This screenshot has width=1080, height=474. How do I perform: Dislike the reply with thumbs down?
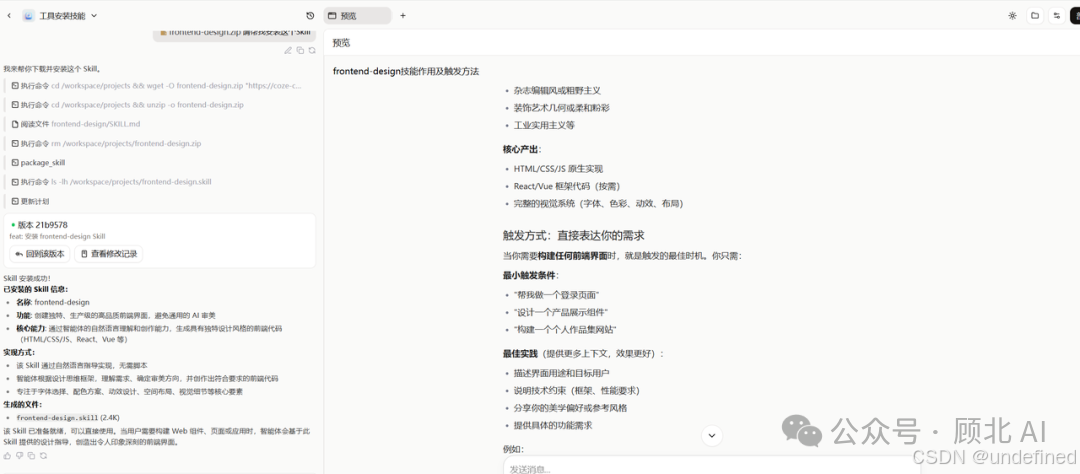(x=19, y=455)
